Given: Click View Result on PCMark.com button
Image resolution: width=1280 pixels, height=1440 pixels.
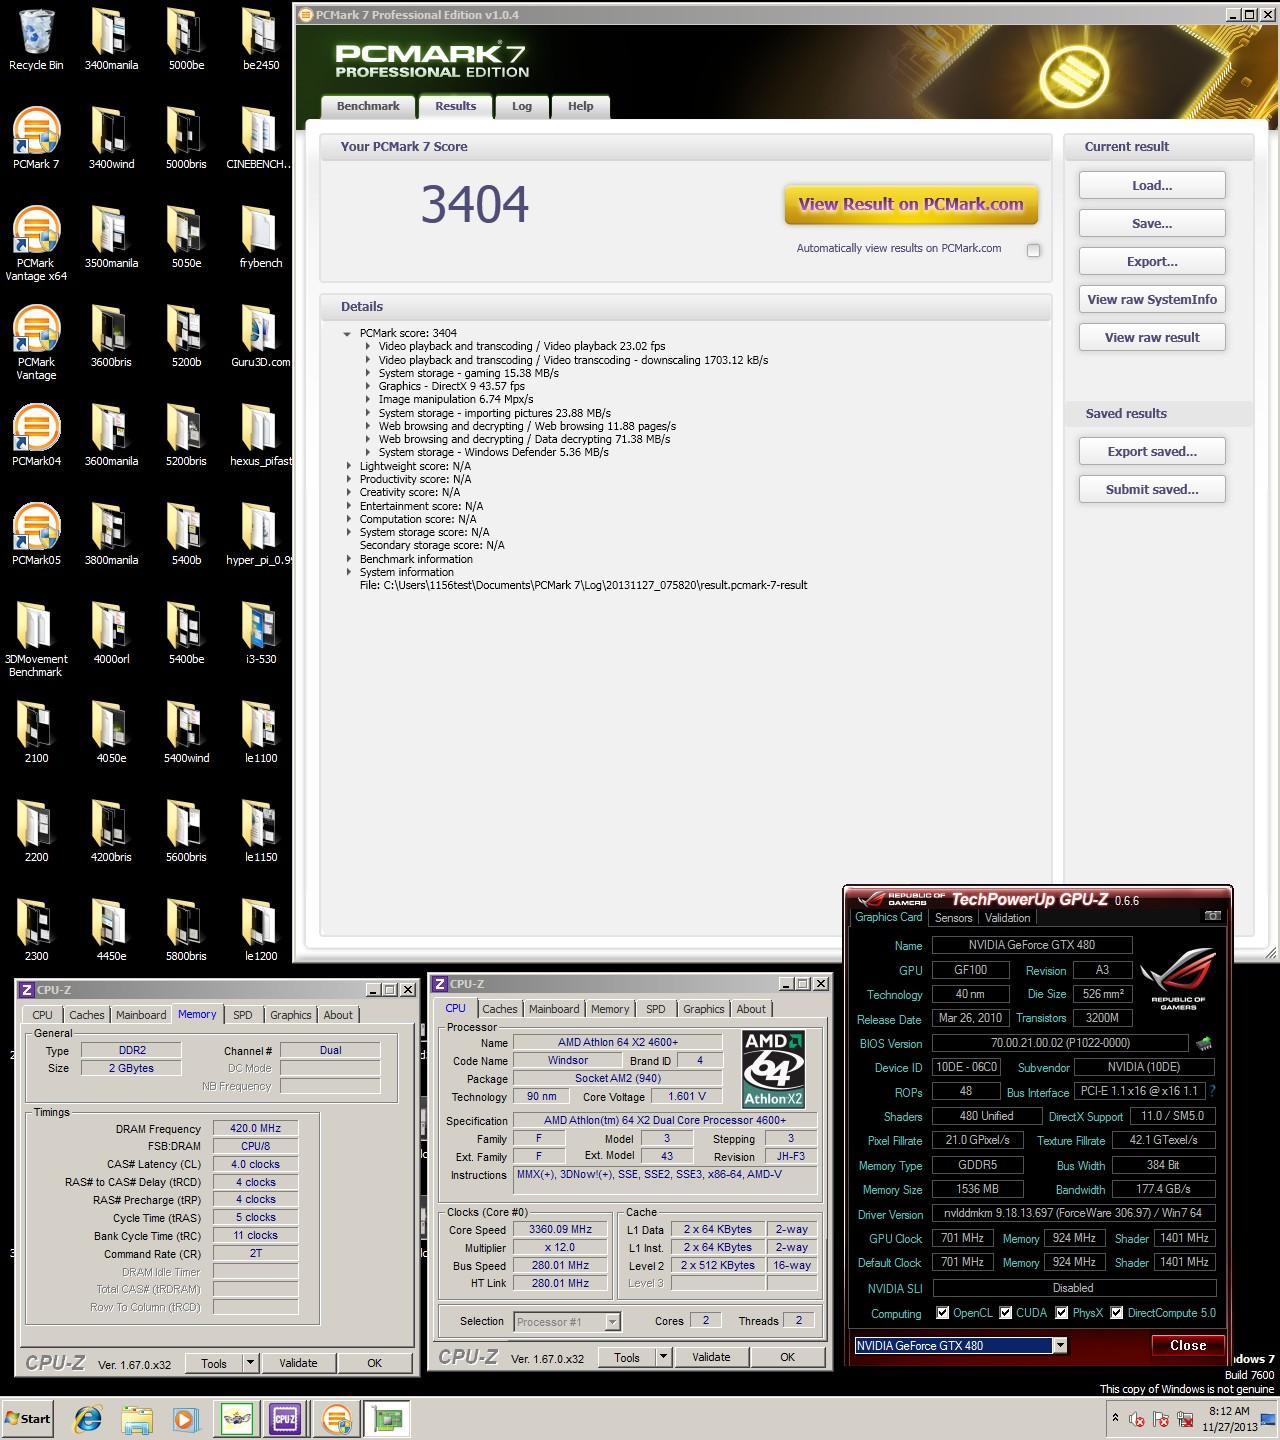Looking at the screenshot, I should pos(911,204).
